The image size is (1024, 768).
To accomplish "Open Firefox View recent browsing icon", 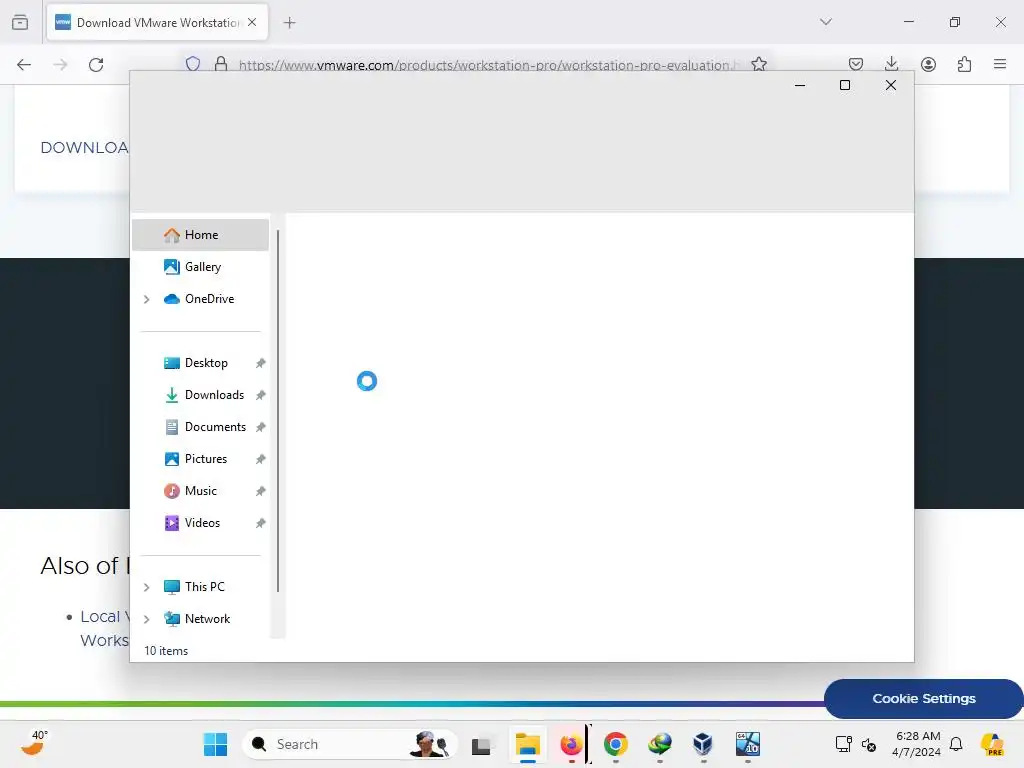I will tap(20, 23).
